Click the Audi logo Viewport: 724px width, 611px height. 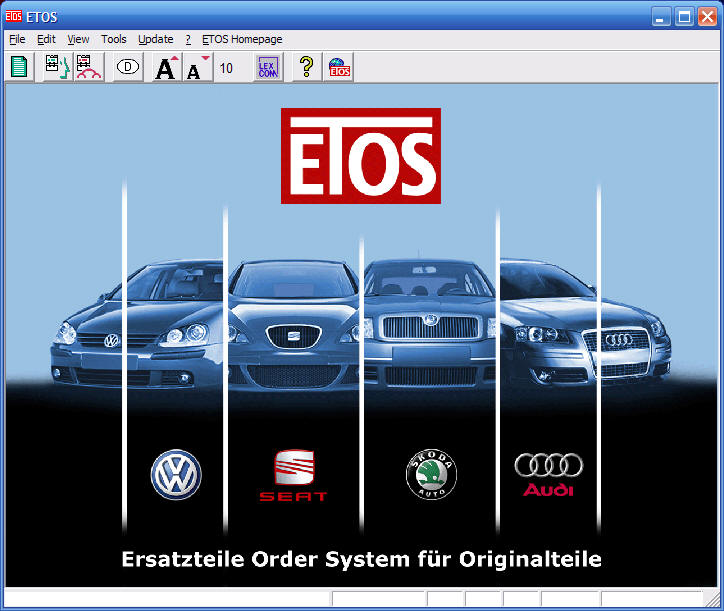549,474
